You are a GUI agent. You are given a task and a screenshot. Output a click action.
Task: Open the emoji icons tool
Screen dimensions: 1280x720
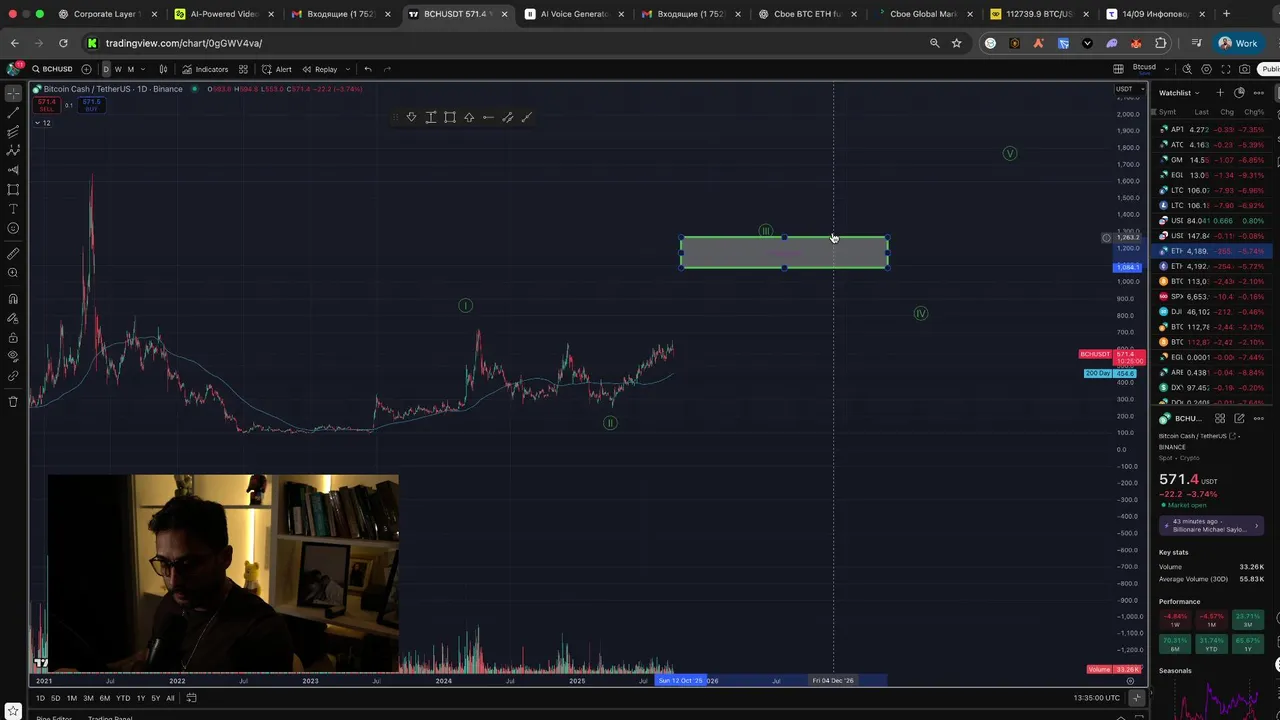click(x=13, y=228)
